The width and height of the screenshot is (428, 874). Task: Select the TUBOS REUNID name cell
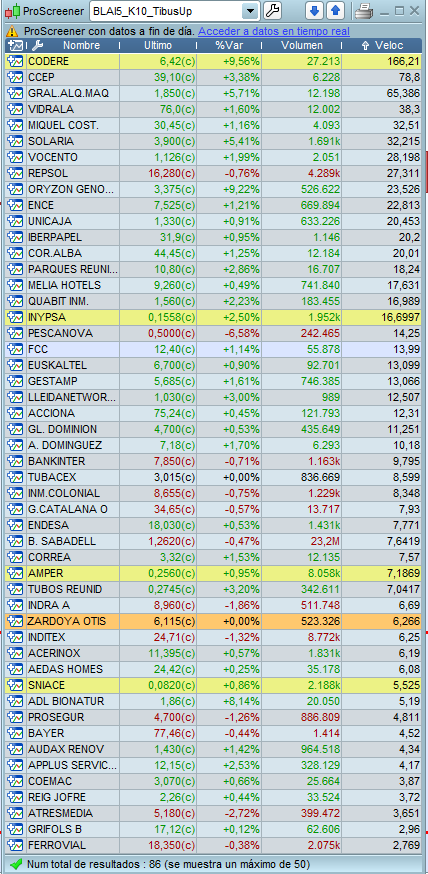click(x=73, y=589)
